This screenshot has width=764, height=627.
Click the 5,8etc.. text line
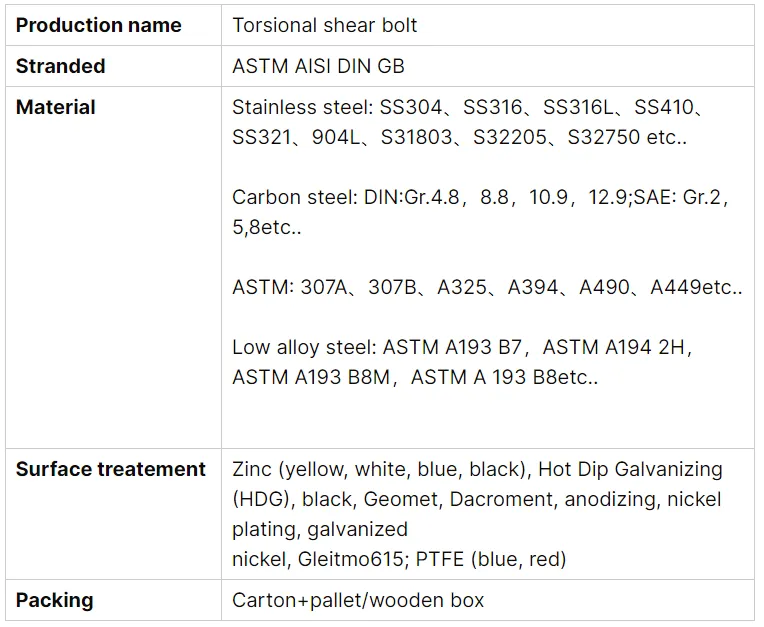266,227
